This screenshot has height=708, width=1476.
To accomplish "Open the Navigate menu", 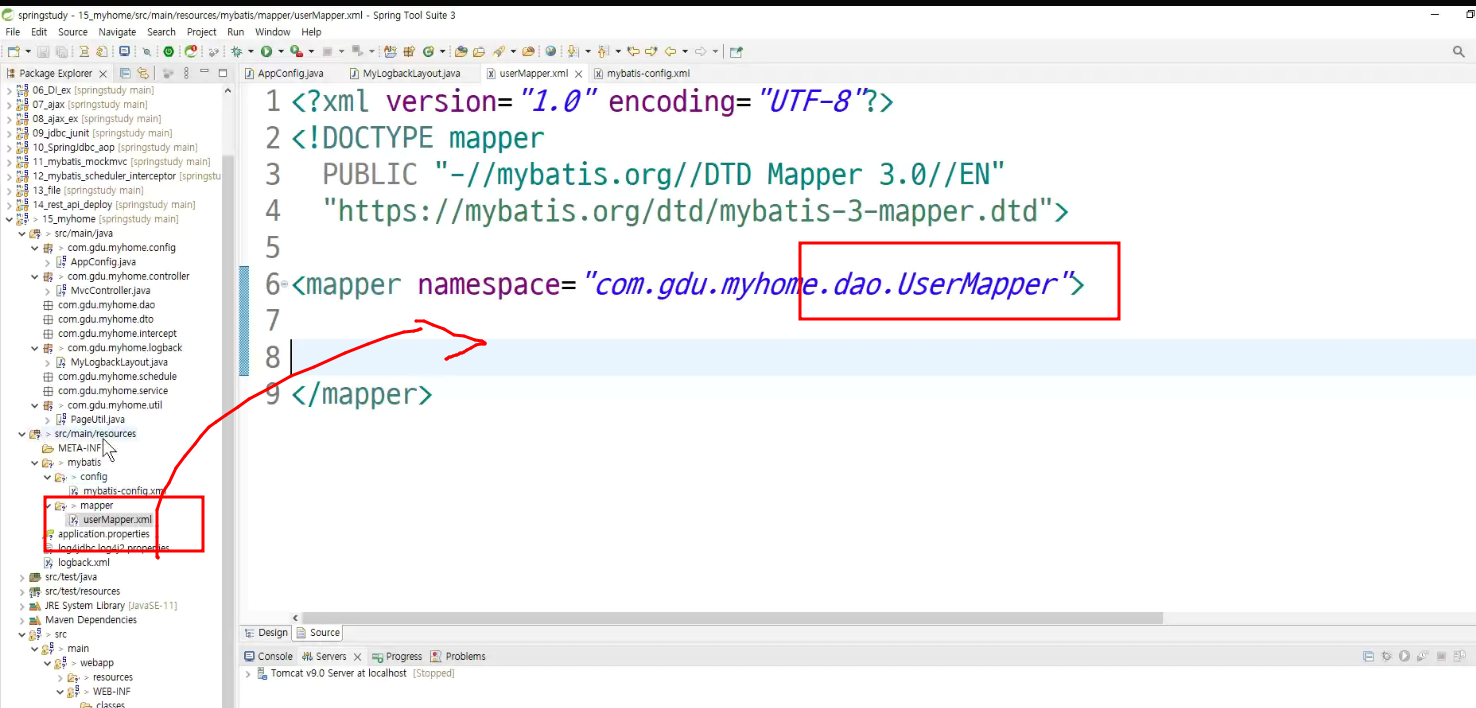I will click(x=117, y=32).
